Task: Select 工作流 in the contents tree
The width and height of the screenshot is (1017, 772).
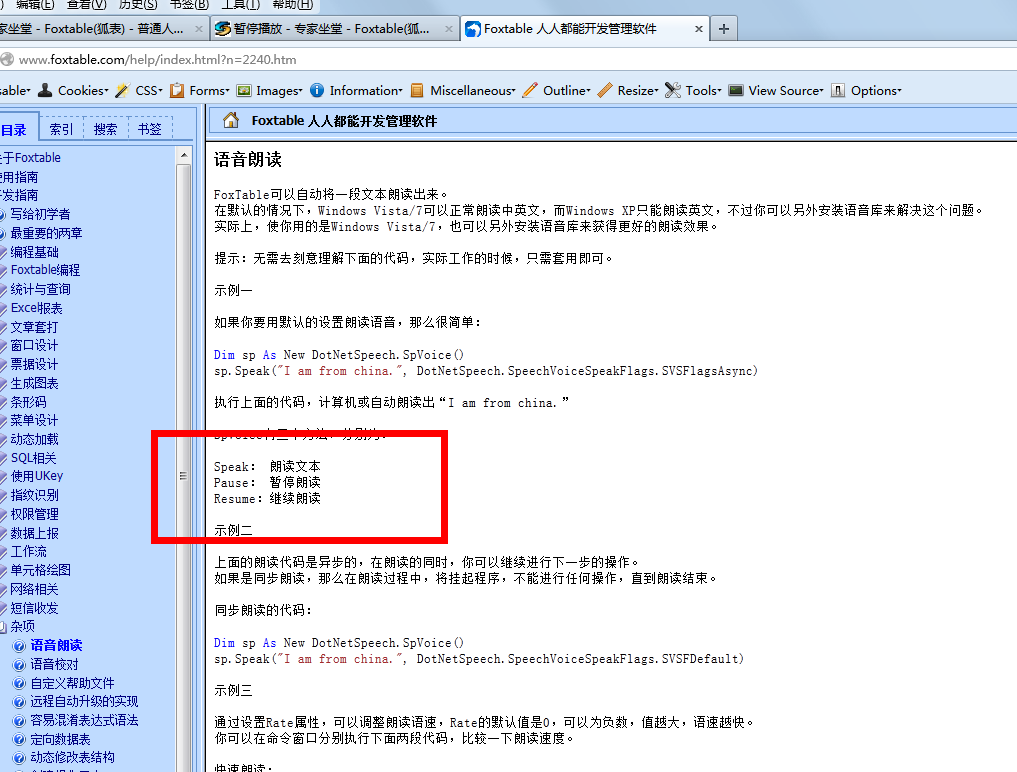Action: [29, 551]
